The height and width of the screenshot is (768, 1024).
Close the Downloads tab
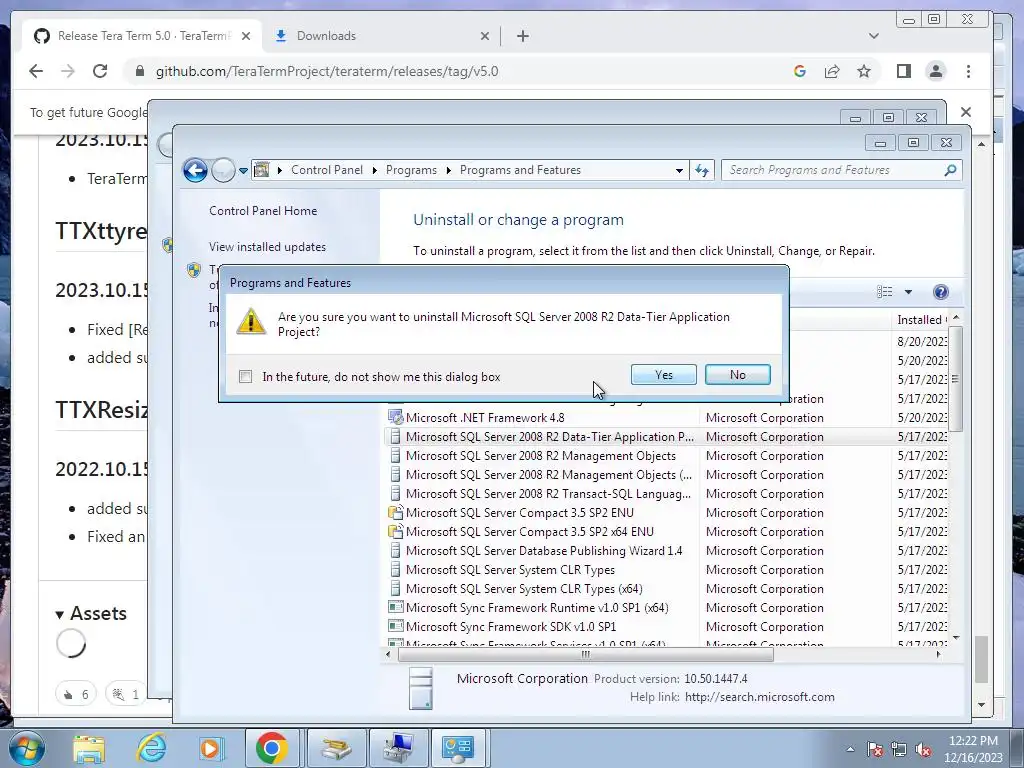(x=485, y=36)
